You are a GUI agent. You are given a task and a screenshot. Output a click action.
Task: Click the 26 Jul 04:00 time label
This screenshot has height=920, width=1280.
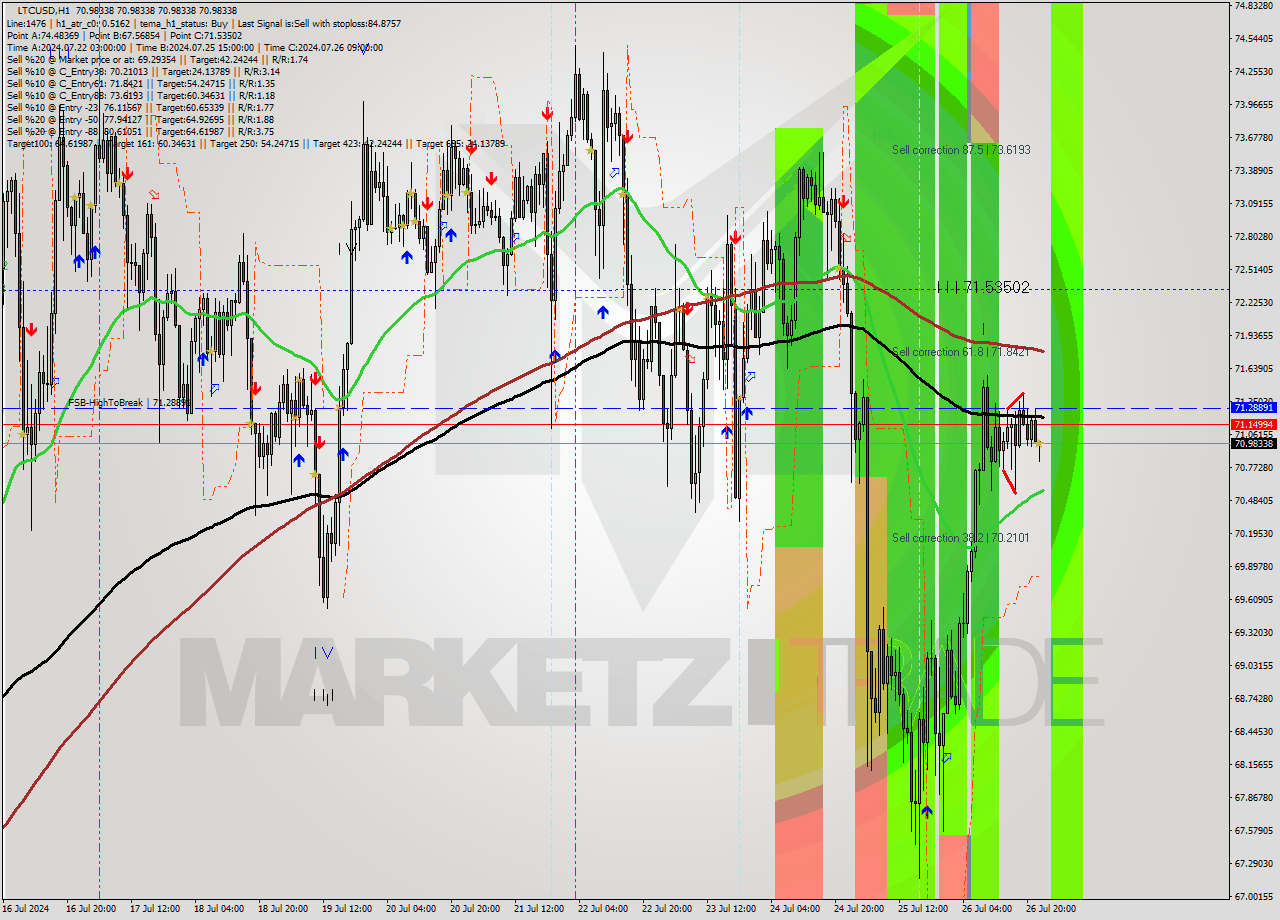987,909
